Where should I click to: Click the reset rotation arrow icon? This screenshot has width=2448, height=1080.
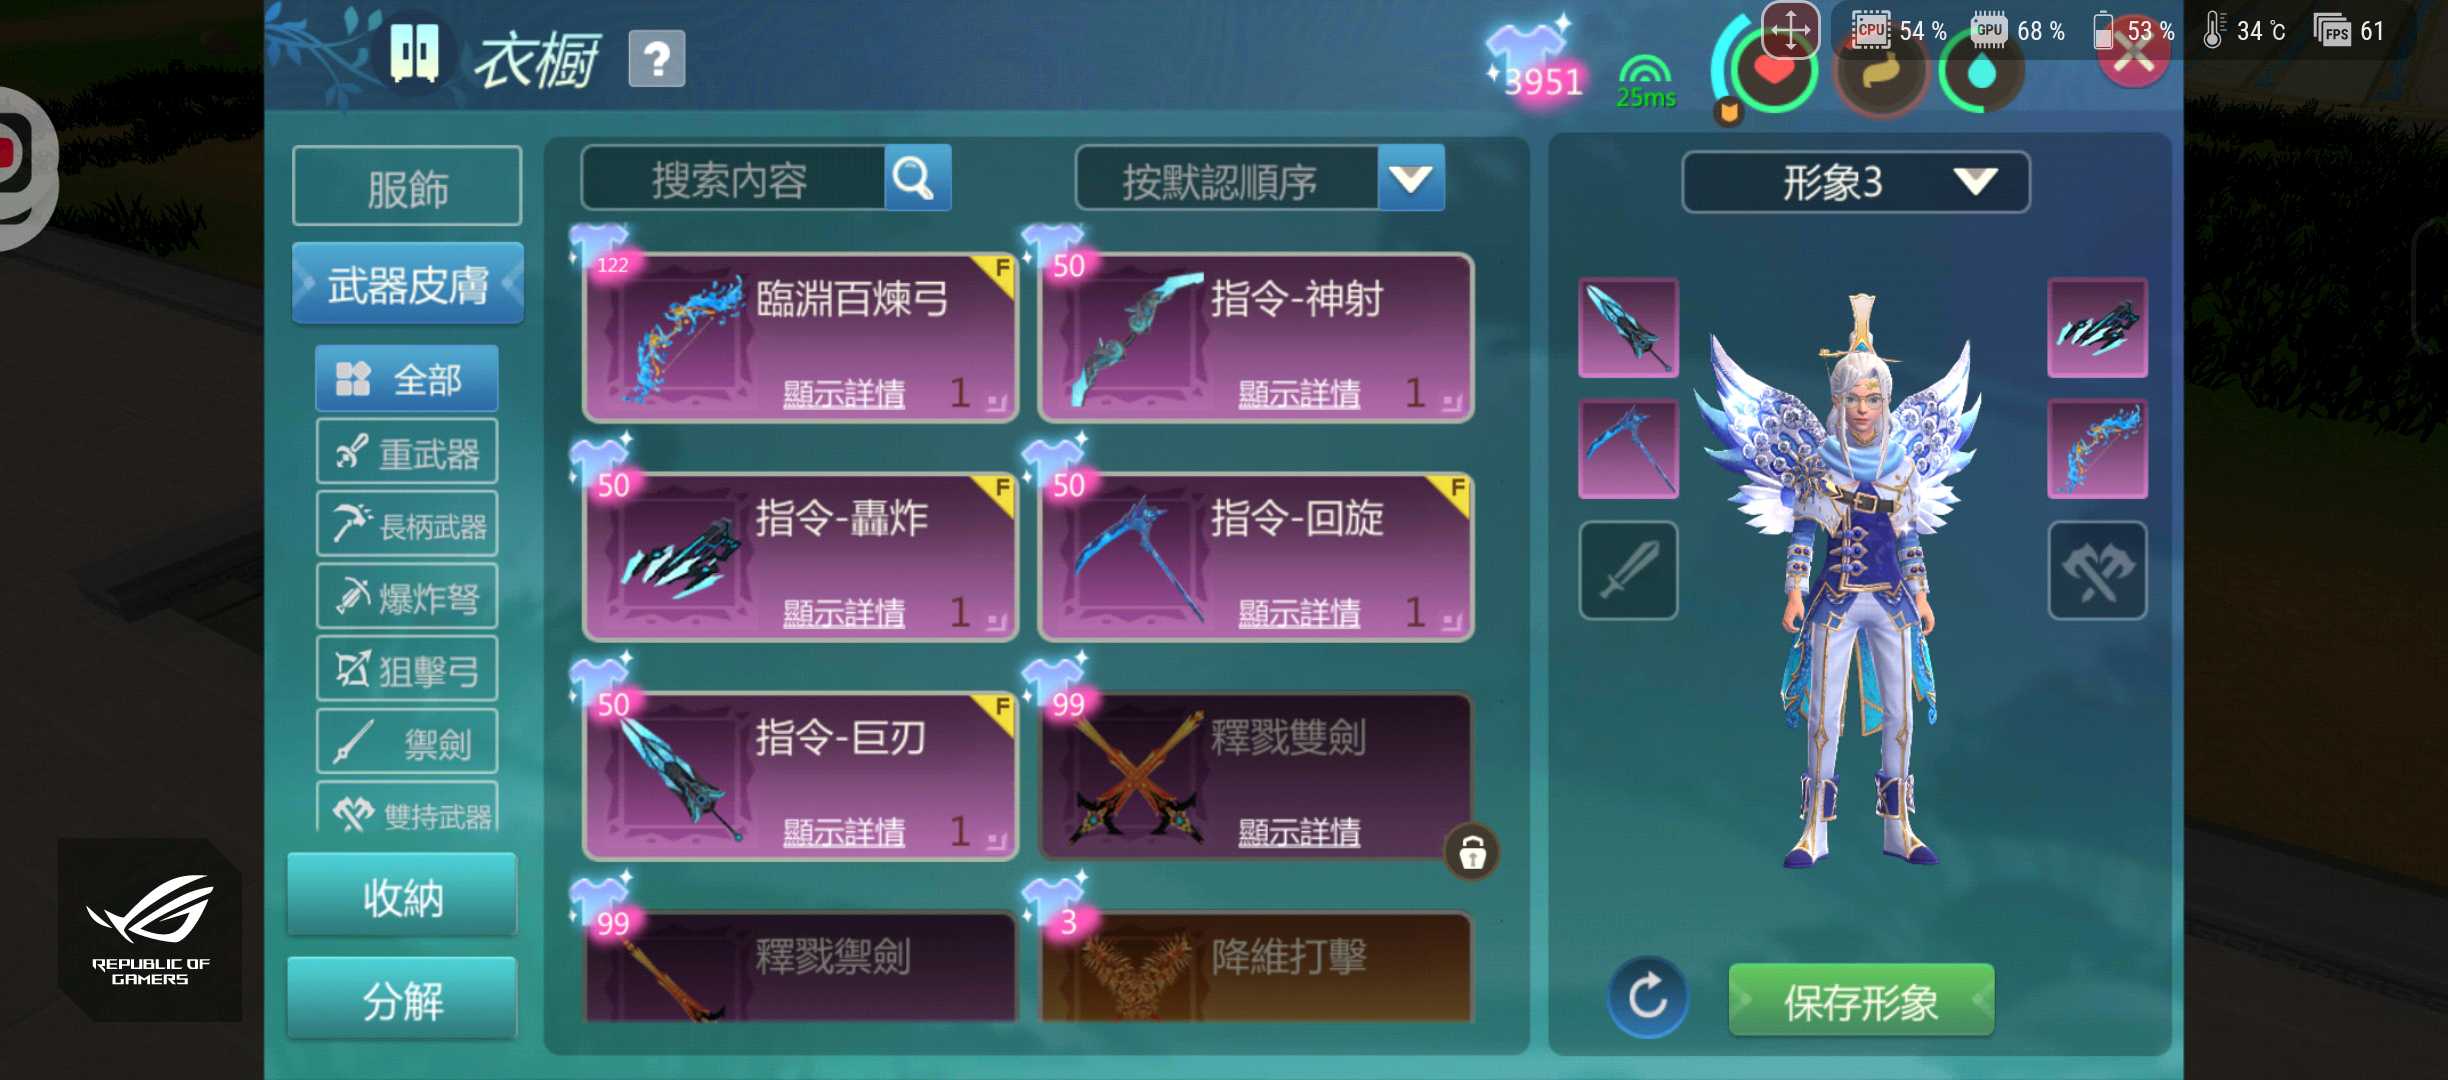[1647, 997]
